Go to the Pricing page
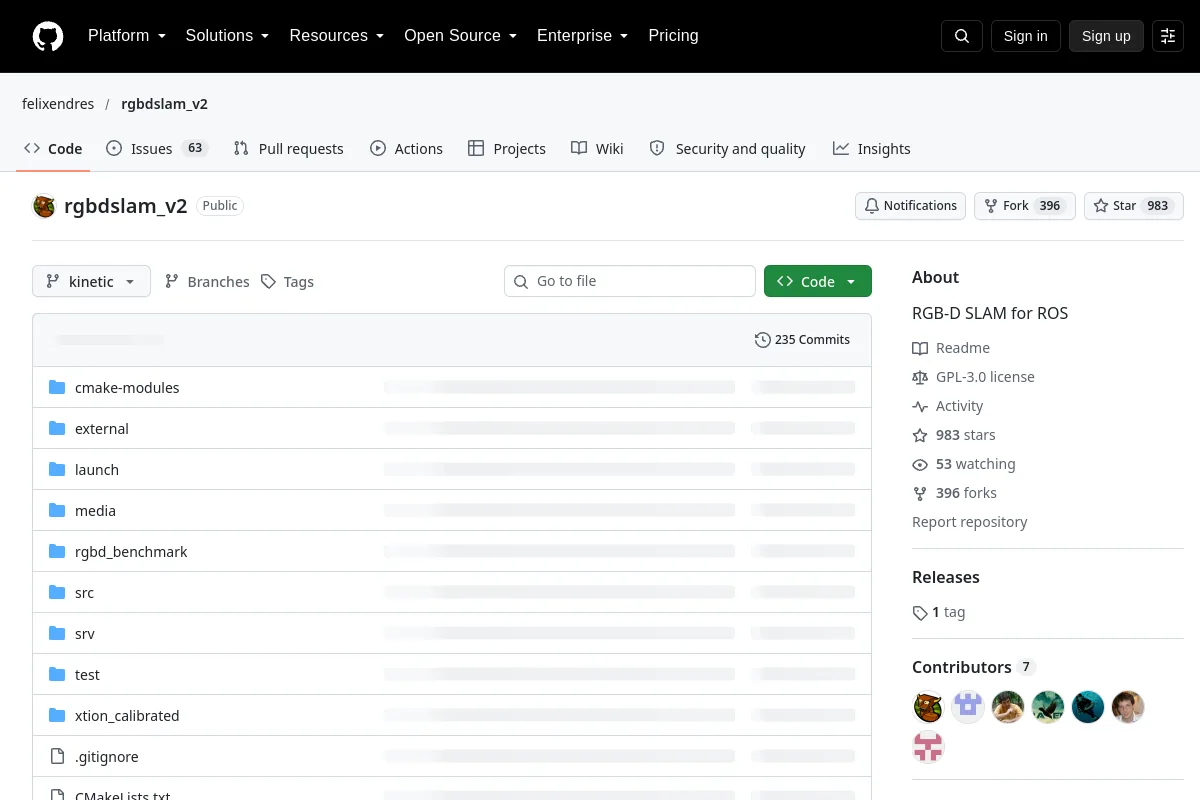Viewport: 1200px width, 800px height. 673,36
